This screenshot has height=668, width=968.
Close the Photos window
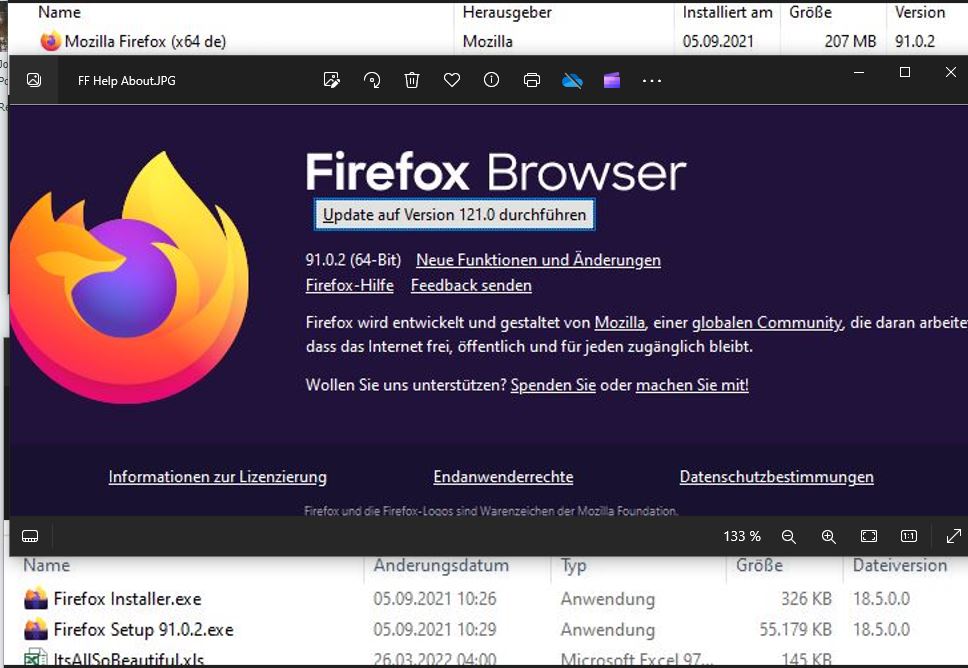click(951, 72)
